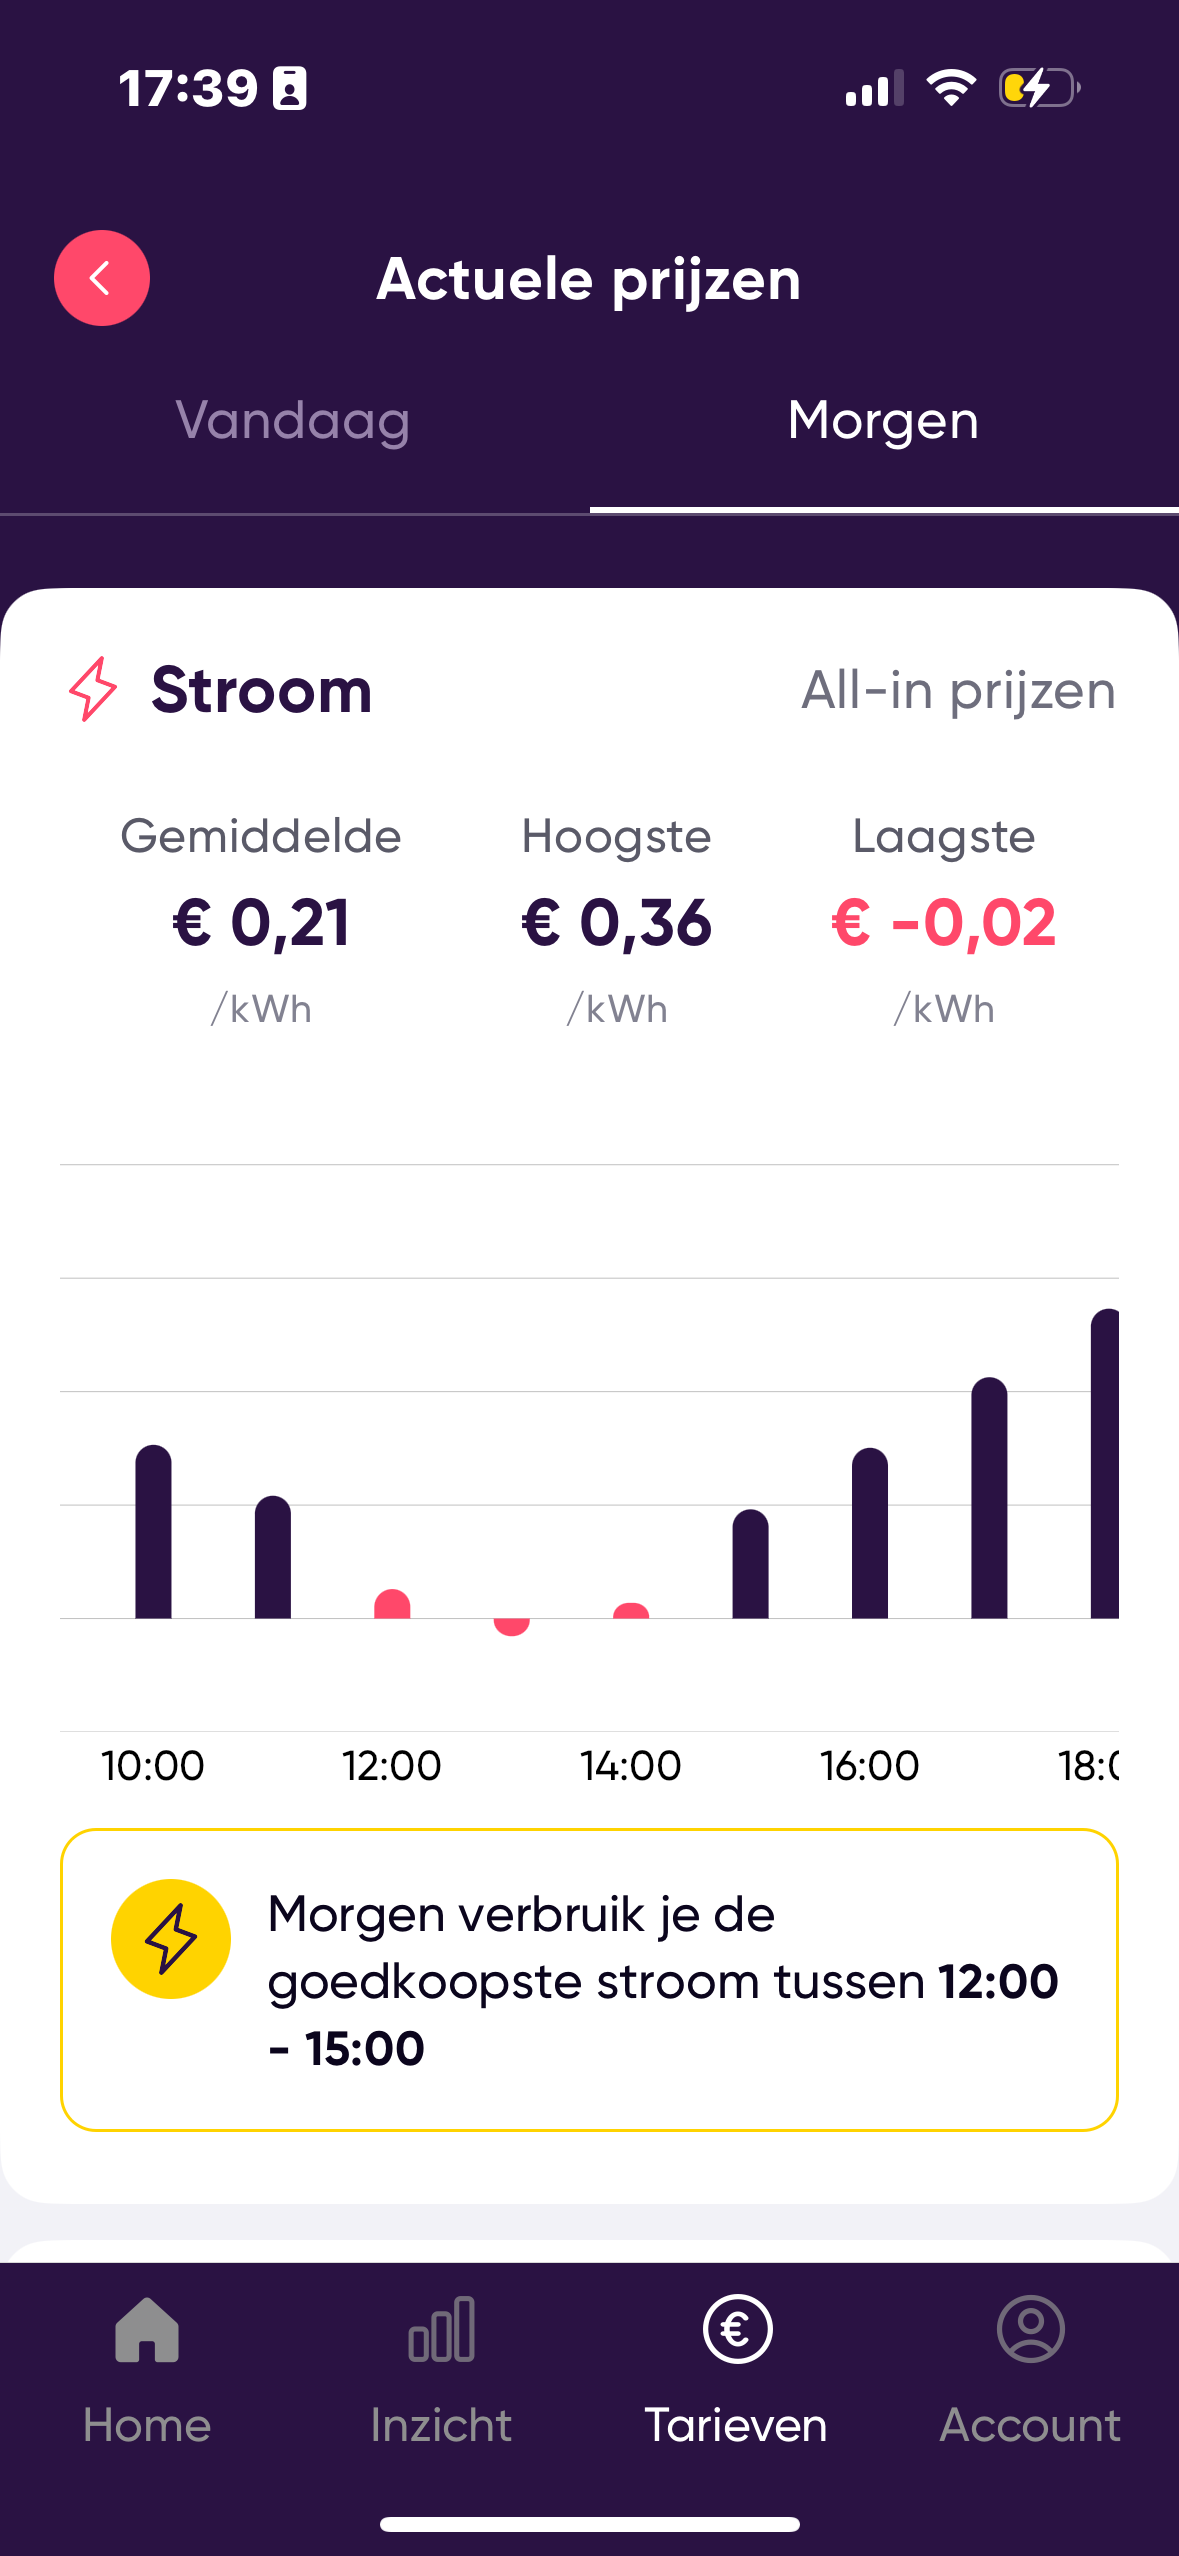Tap the tallest bar at 18:00

(x=1104, y=1463)
